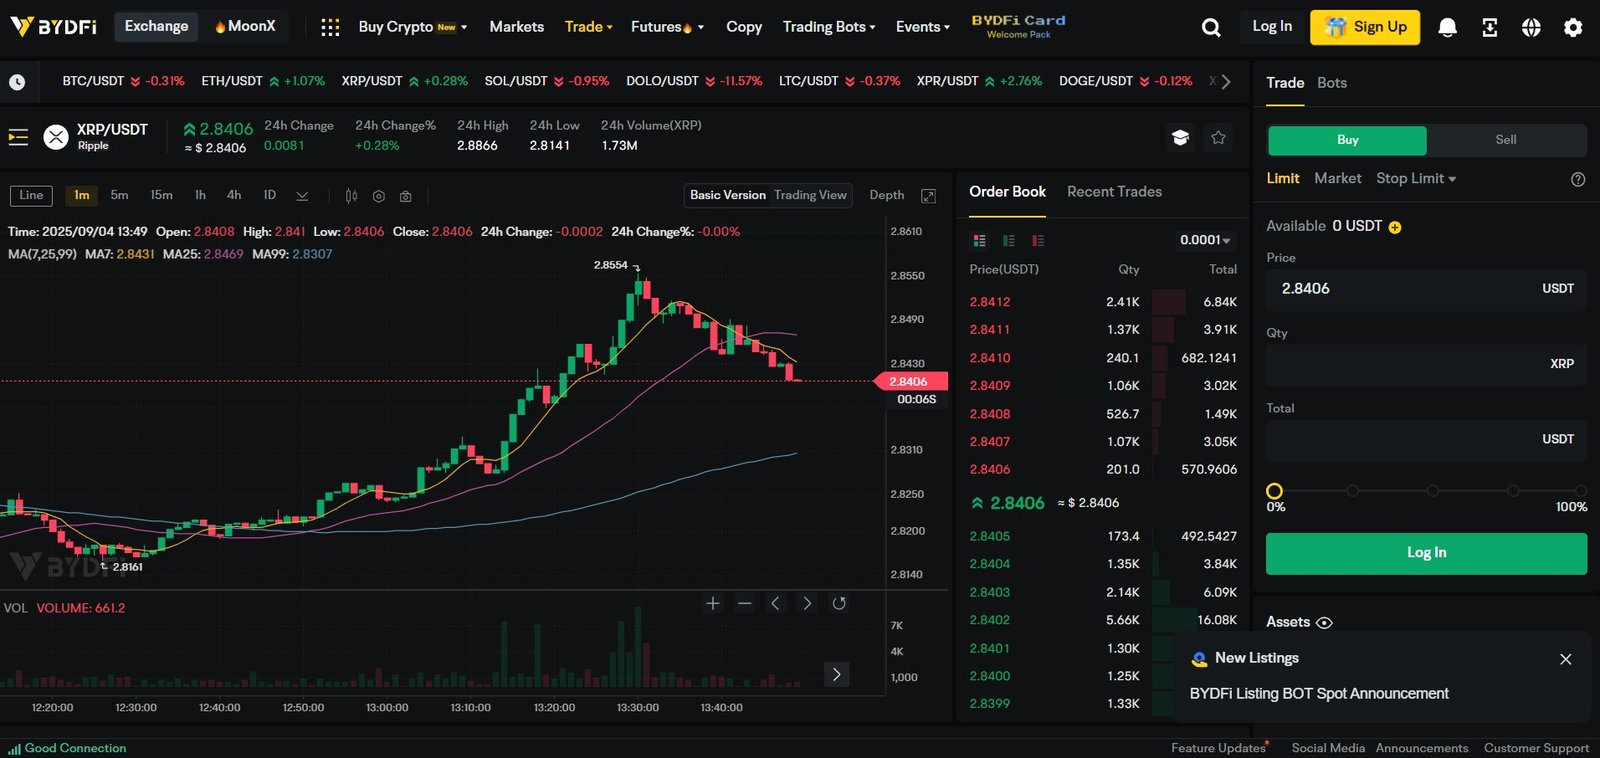Open the chart indicator settings icon

[x=378, y=196]
